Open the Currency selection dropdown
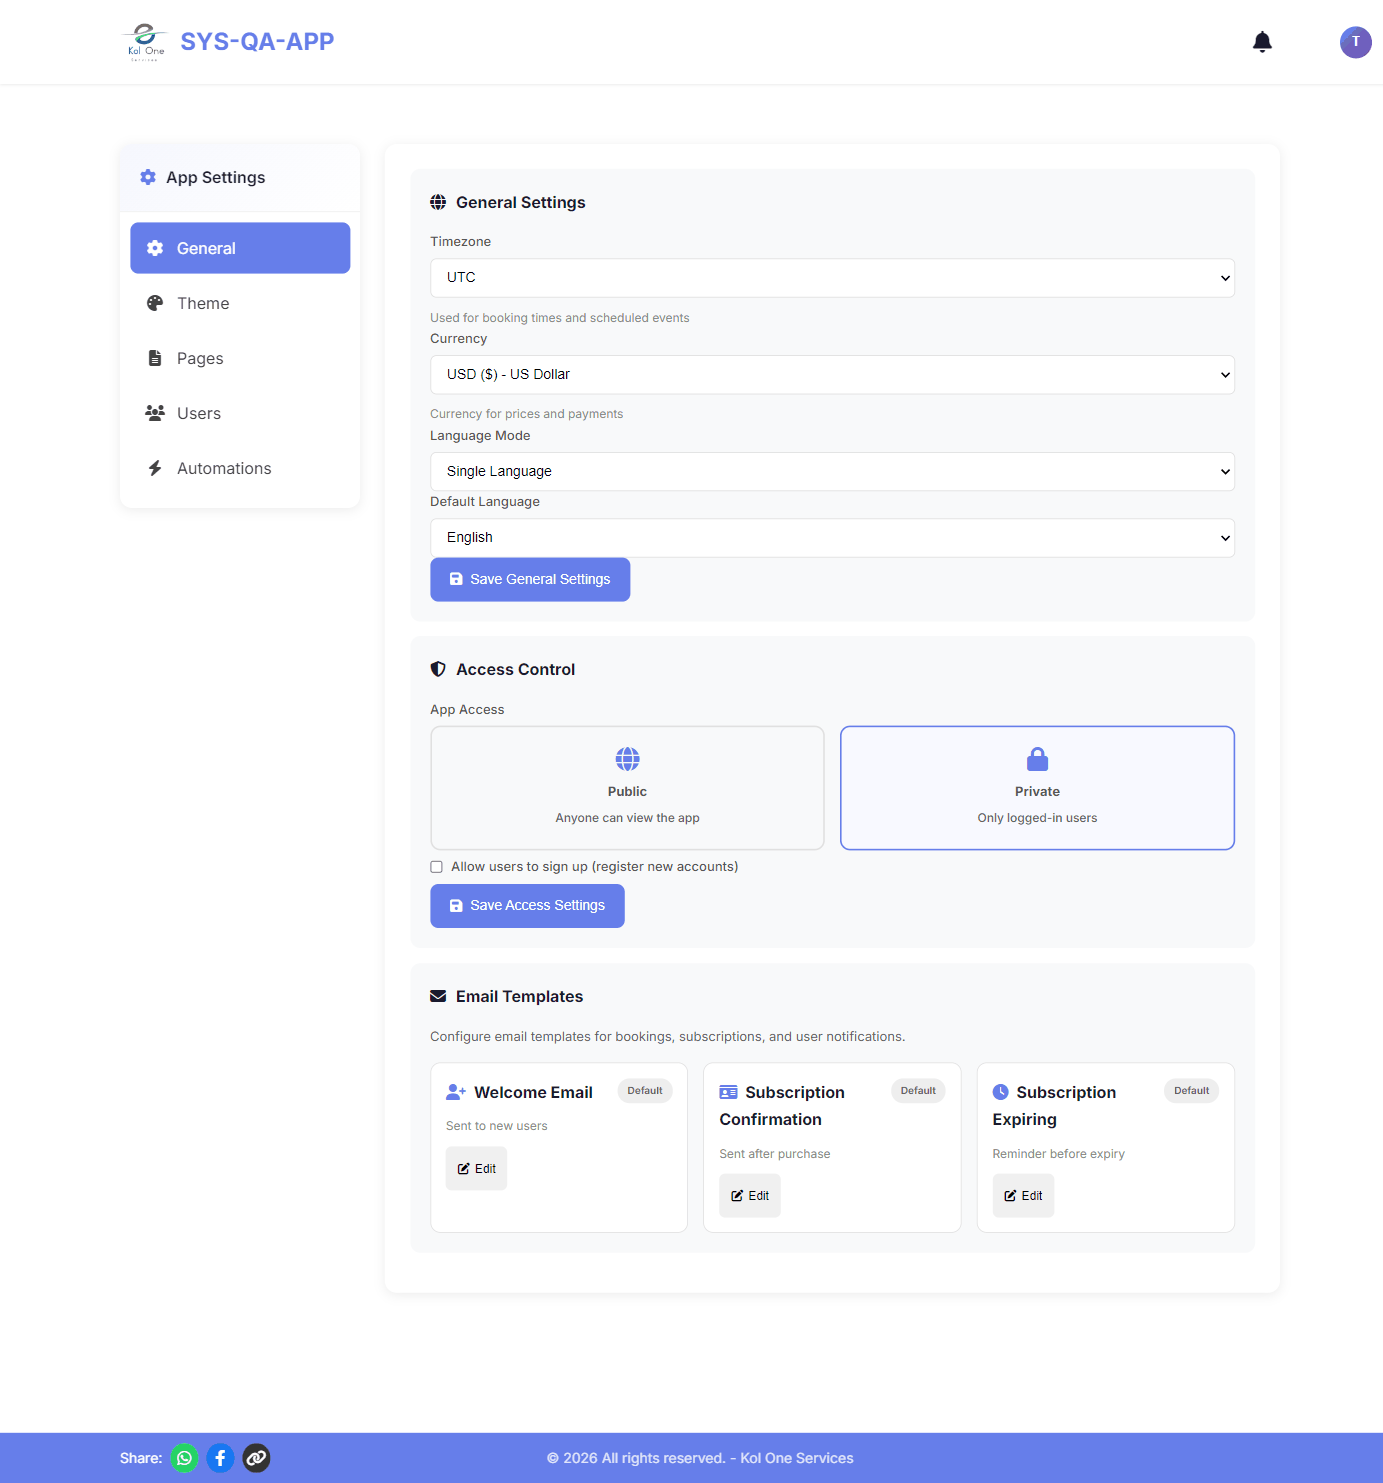 coord(832,374)
